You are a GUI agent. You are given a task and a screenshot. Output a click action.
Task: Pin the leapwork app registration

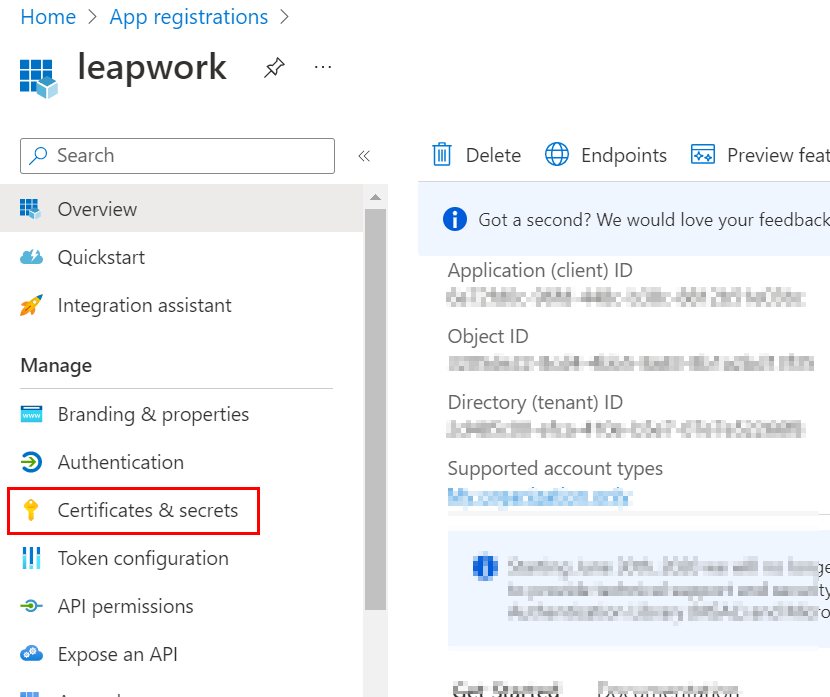pos(274,67)
